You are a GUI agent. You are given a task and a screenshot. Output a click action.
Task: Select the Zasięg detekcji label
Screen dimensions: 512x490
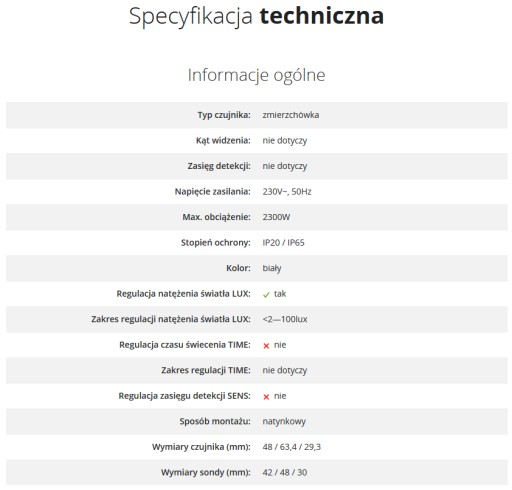219,166
